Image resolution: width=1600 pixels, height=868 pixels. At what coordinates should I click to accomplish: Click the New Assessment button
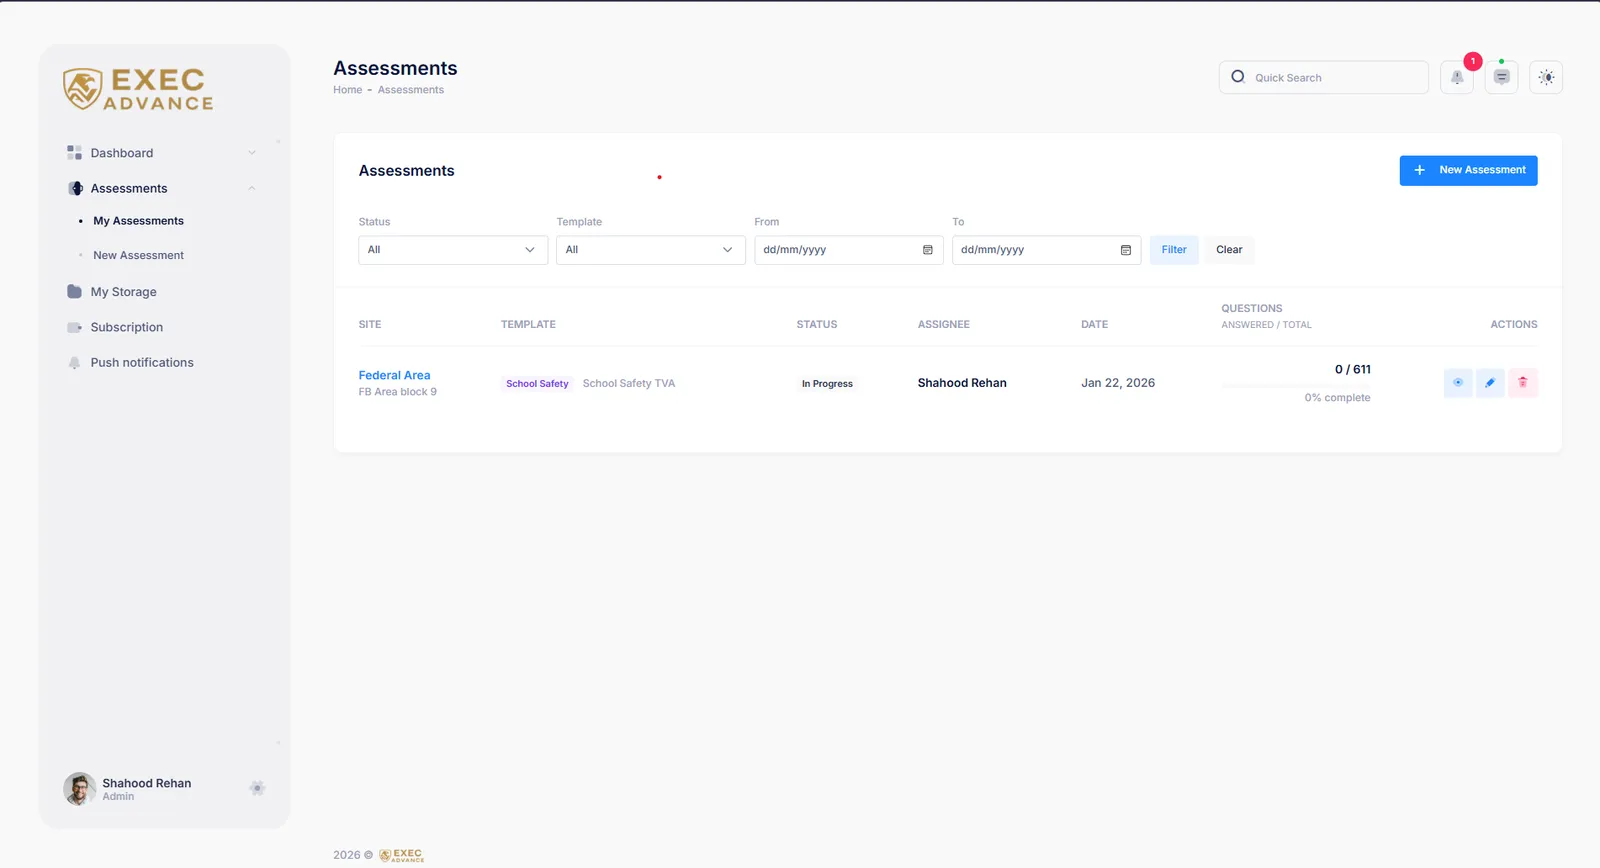click(1468, 170)
